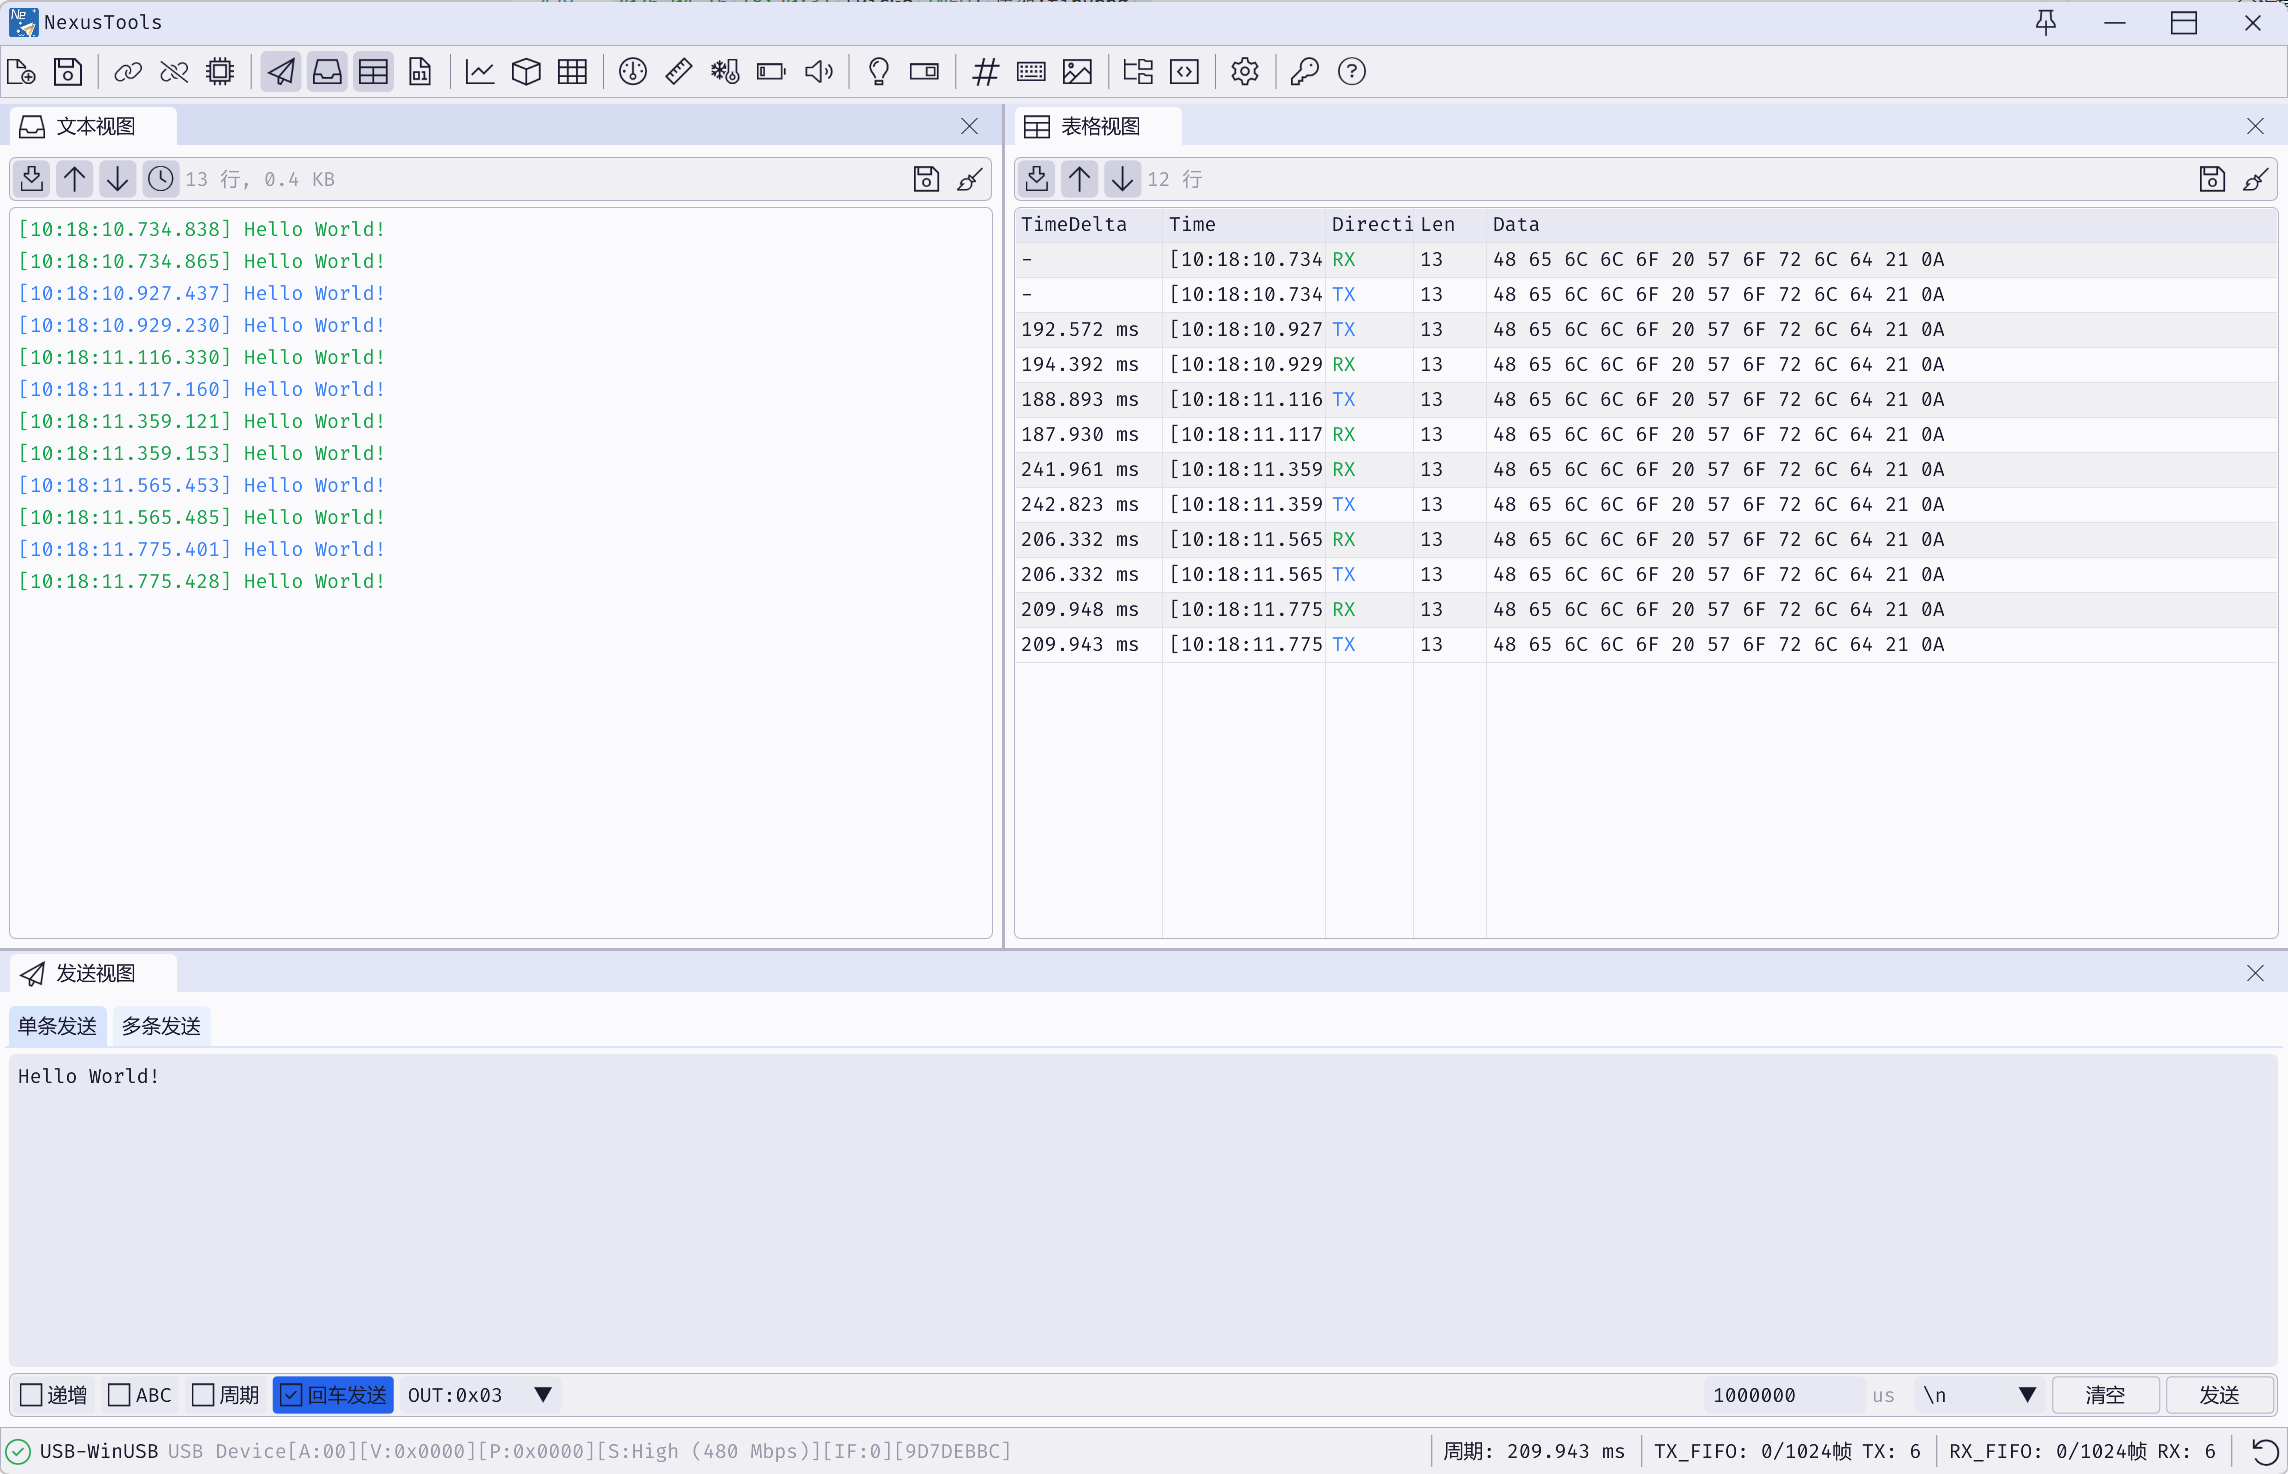Select the 单条发送 tab
Screen dimensions: 2288x1474
tap(57, 1026)
